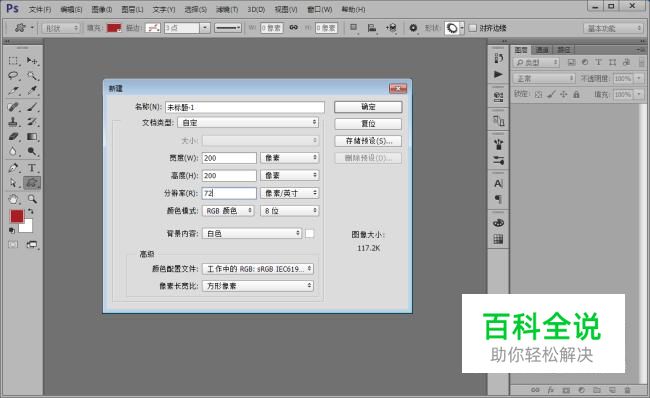Open the History panel icon
Viewport: 650px width, 398px height.
pos(498,58)
